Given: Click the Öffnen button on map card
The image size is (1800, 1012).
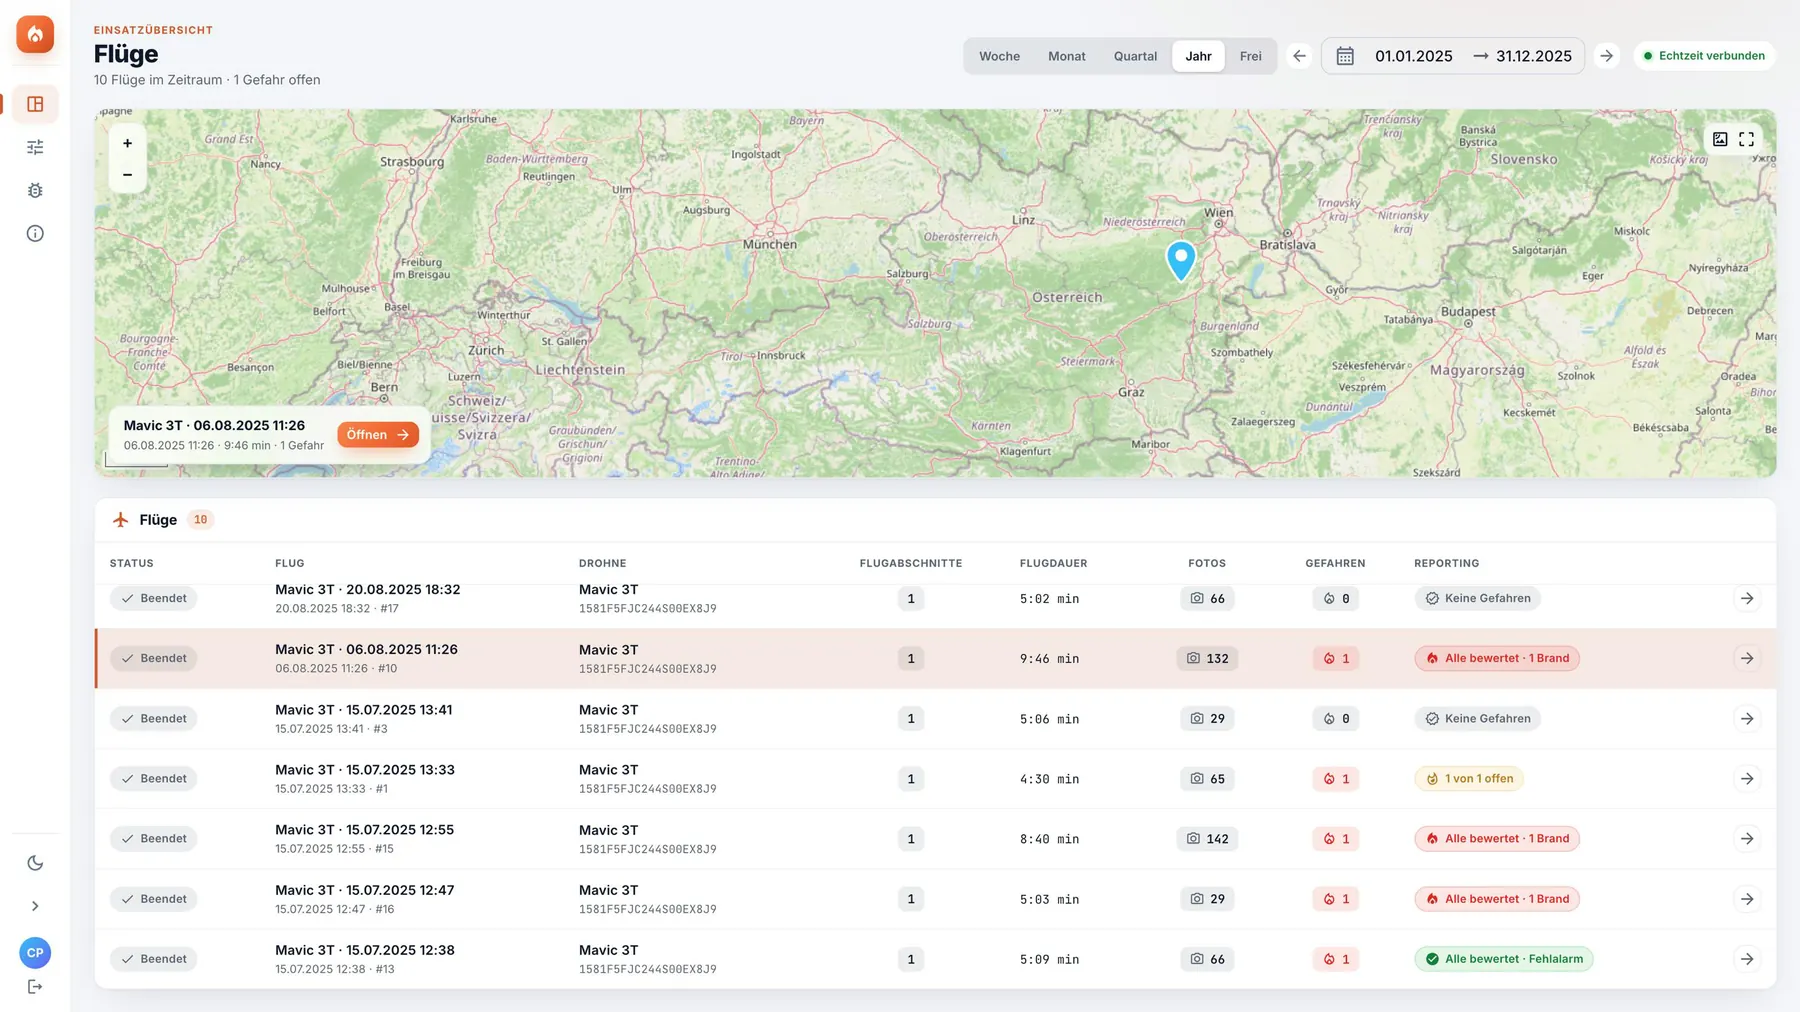Looking at the screenshot, I should pos(377,435).
